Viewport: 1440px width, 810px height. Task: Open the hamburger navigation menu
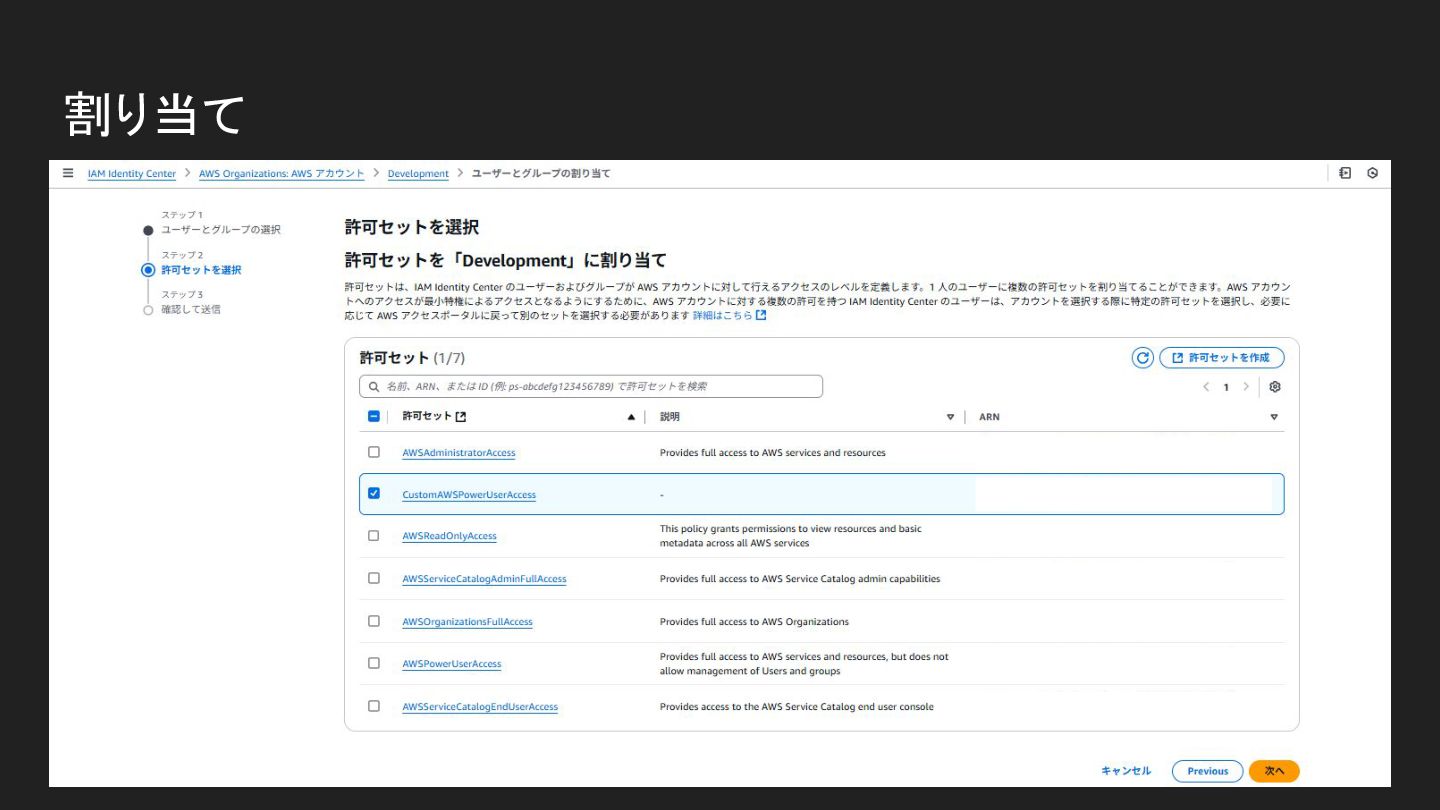68,173
